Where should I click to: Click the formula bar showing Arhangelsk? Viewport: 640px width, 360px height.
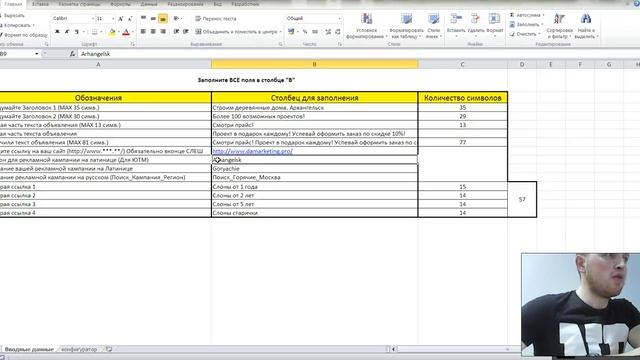[x=359, y=54]
